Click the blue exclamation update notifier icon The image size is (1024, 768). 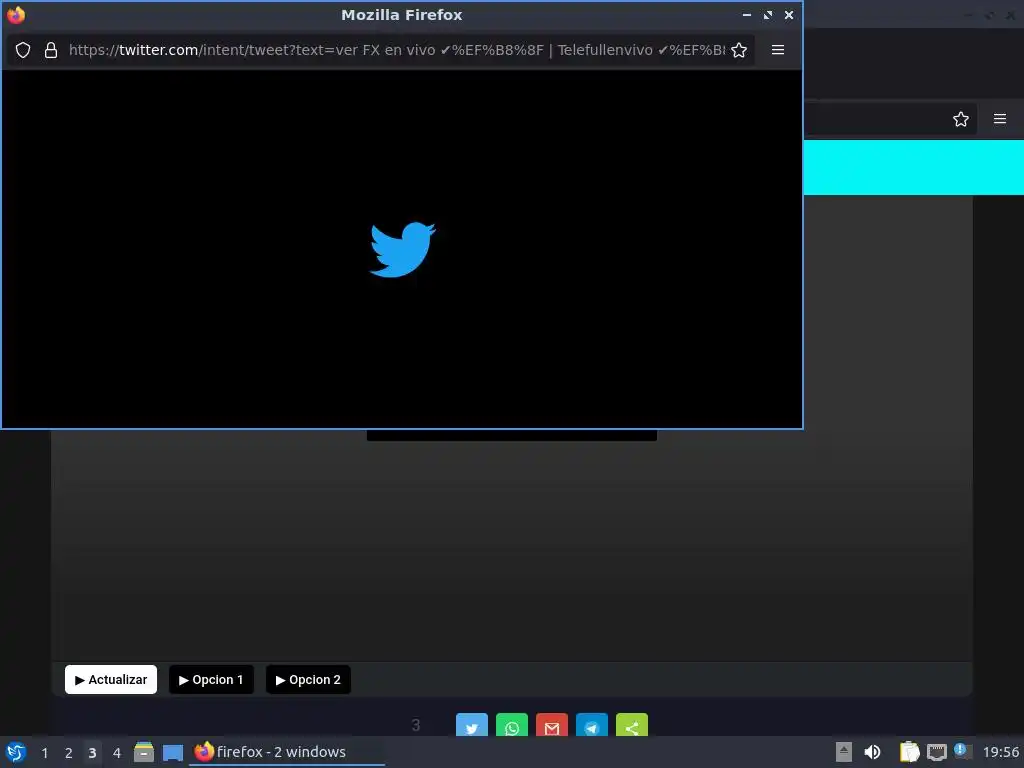[x=962, y=750]
